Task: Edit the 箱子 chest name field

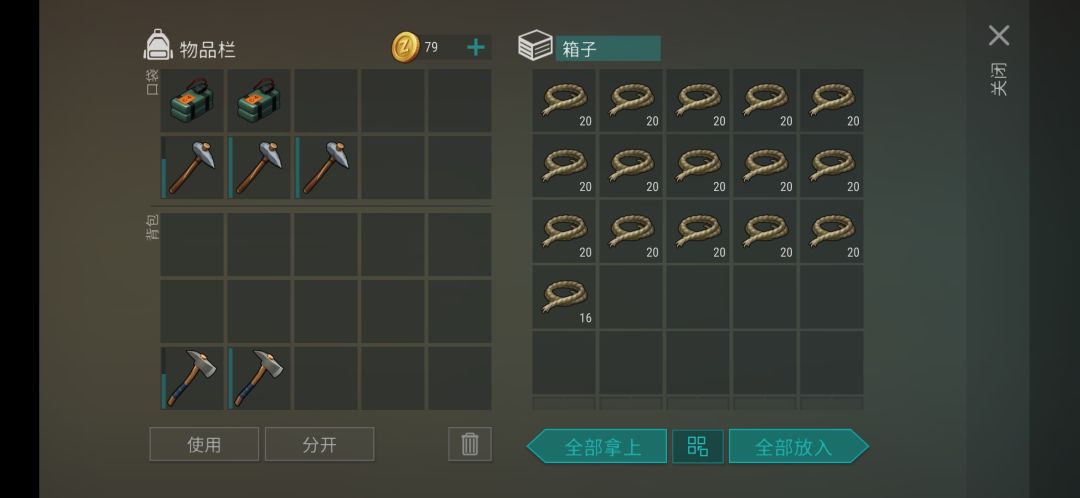Action: [608, 49]
